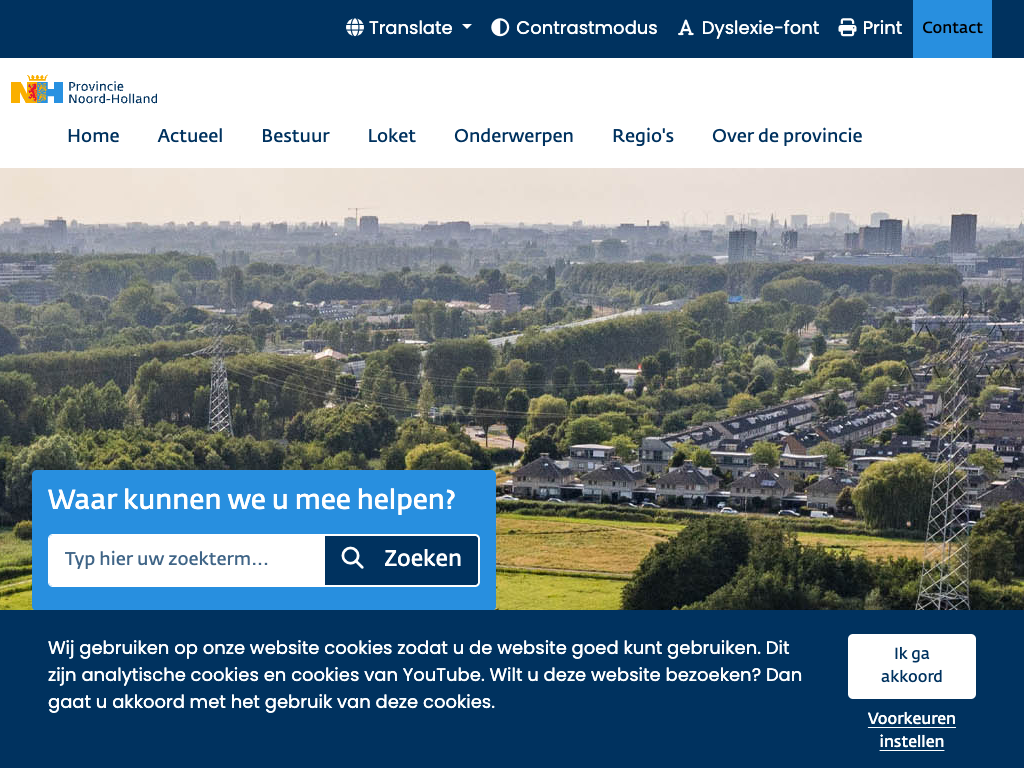Open the Actueel menu
The height and width of the screenshot is (768, 1024).
click(190, 136)
